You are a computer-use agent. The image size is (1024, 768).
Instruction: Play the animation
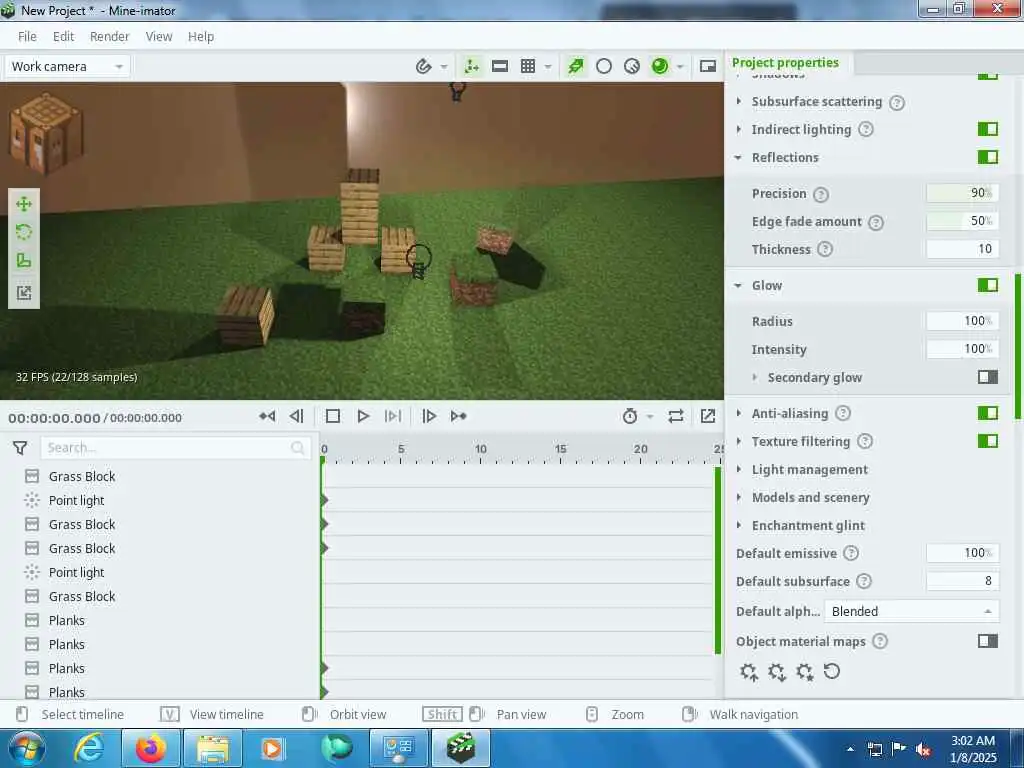pyautogui.click(x=363, y=416)
